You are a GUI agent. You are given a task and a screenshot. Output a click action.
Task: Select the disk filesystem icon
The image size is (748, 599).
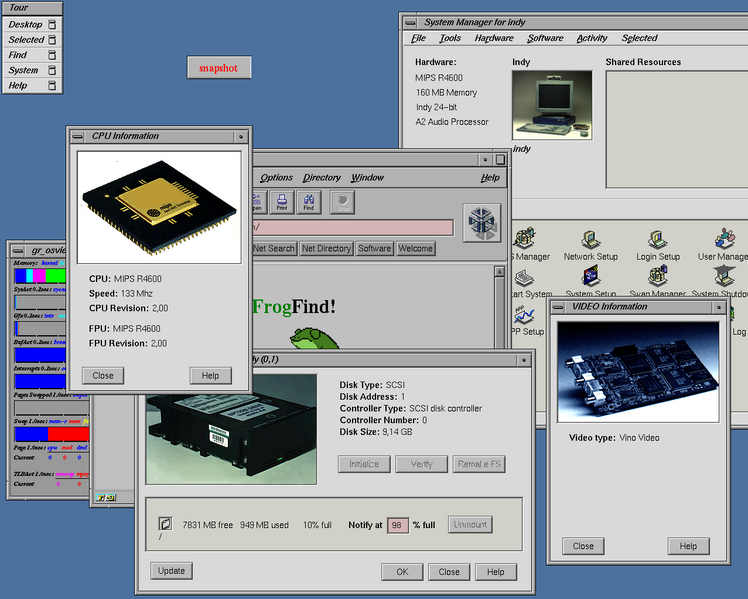point(165,524)
